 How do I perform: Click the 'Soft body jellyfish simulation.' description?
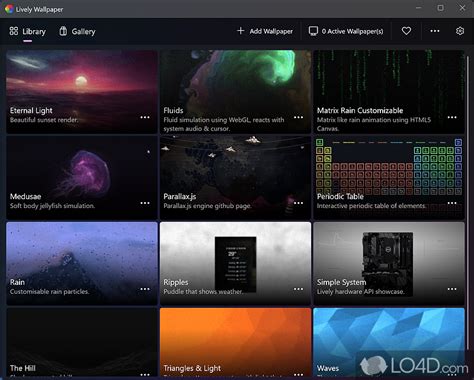click(x=52, y=206)
